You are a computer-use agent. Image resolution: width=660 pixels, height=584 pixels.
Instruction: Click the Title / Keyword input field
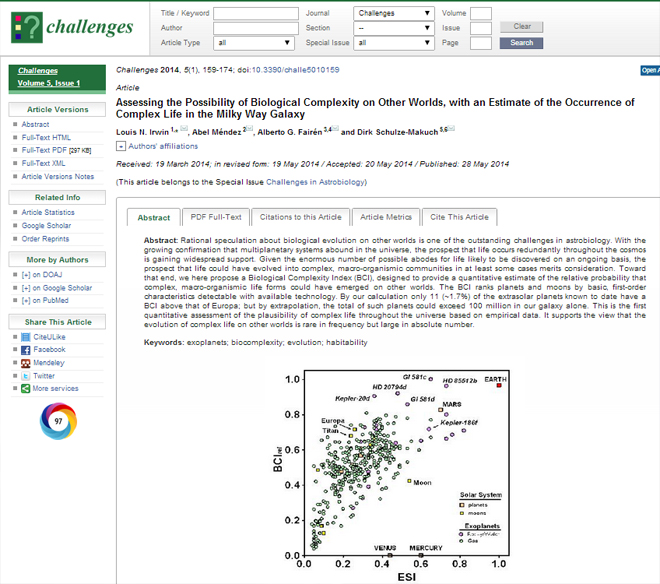pos(254,14)
